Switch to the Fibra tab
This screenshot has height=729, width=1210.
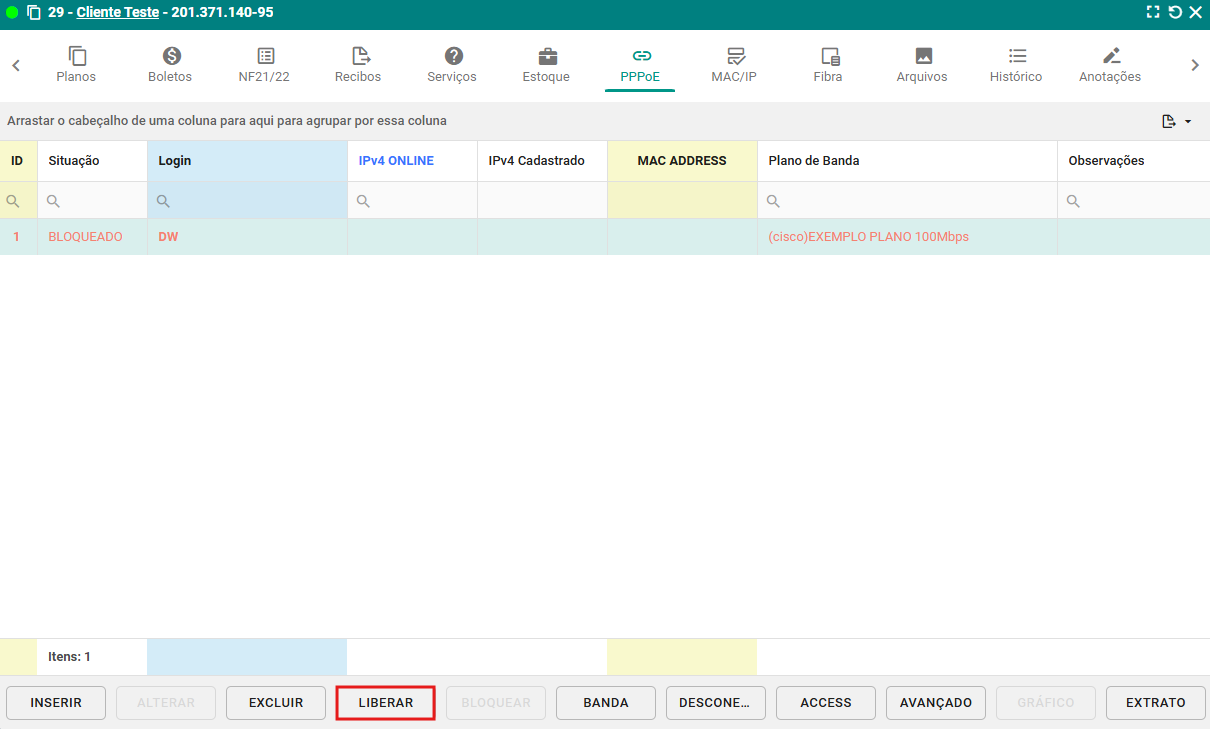coord(828,65)
